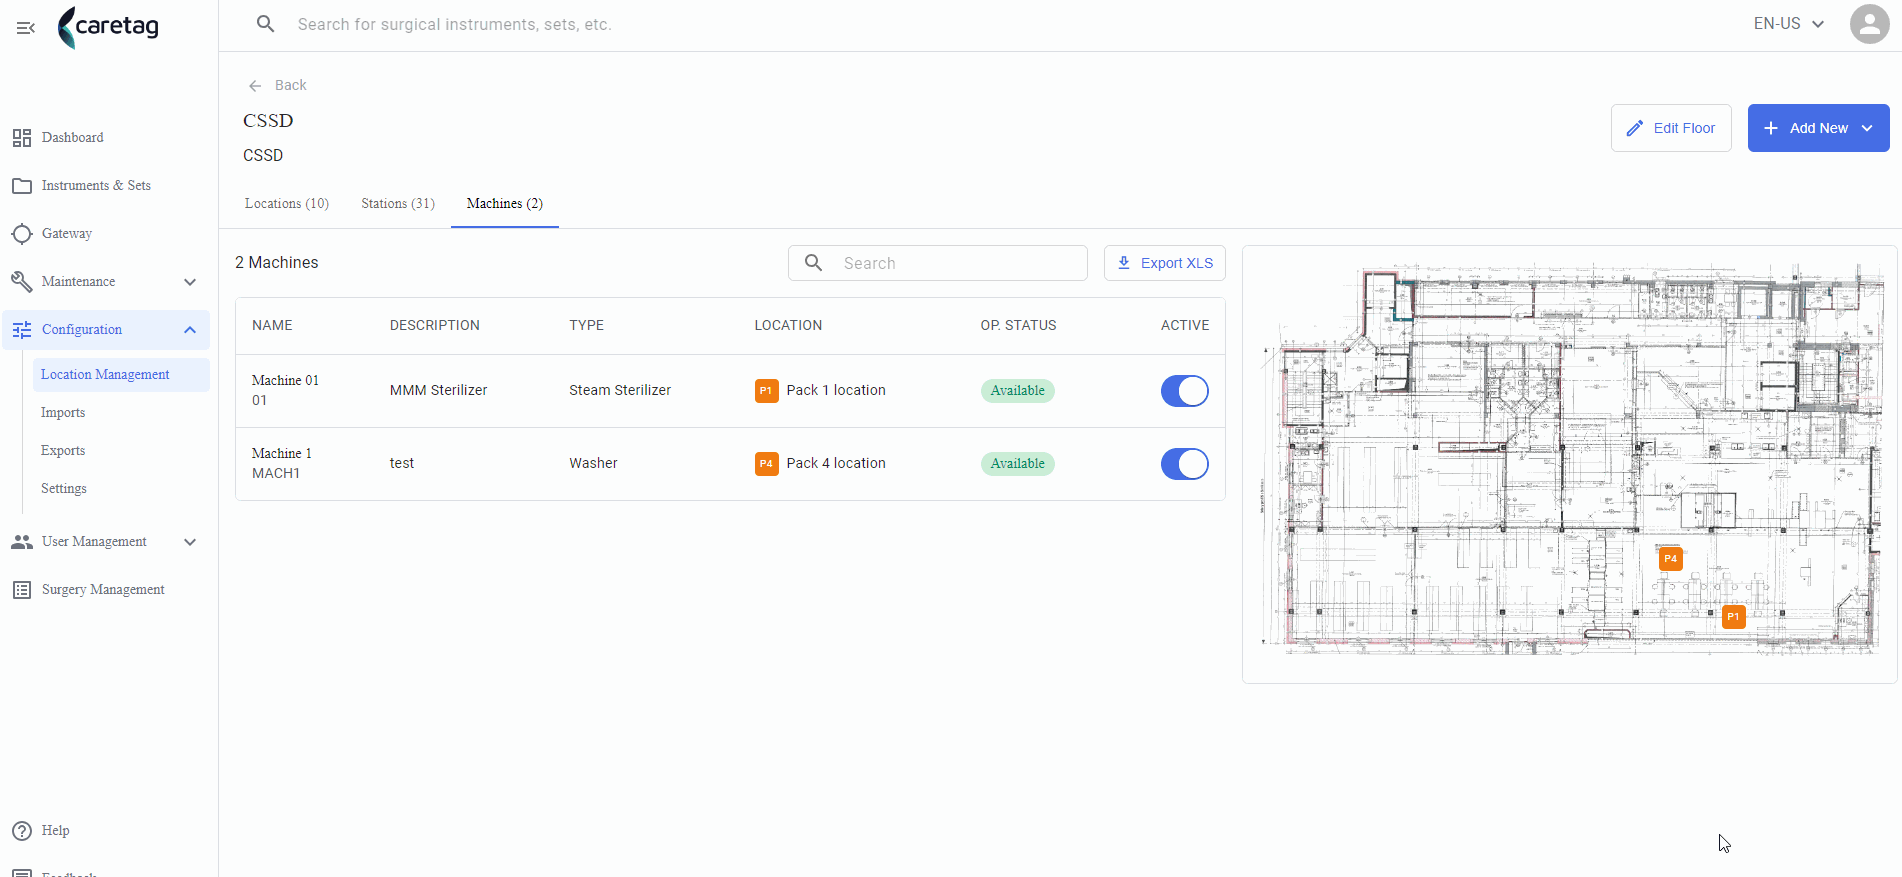The height and width of the screenshot is (877, 1902).
Task: Switch to the Locations (10) tab
Action: tap(287, 204)
